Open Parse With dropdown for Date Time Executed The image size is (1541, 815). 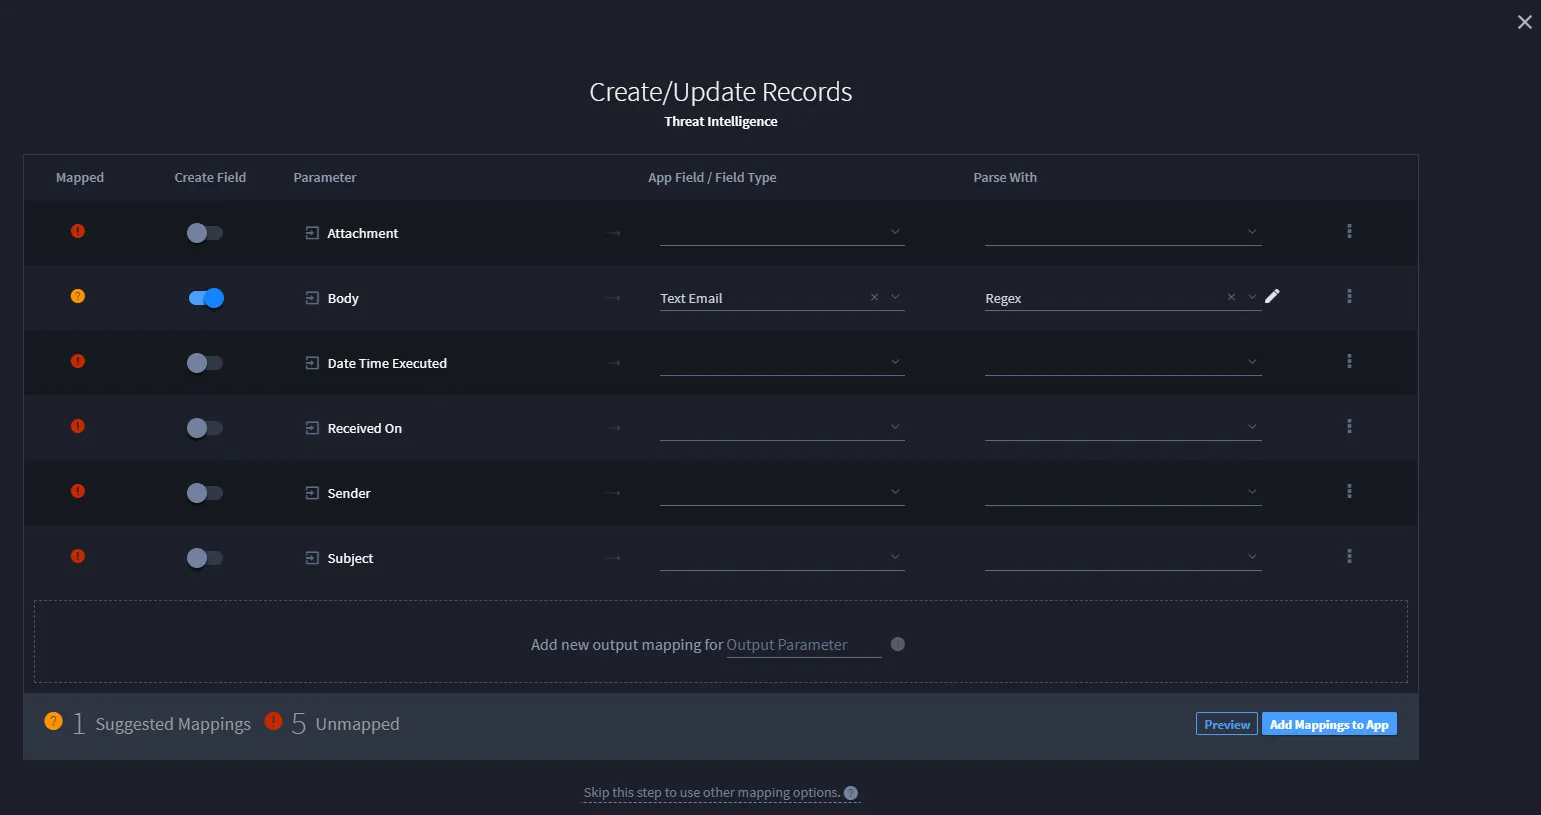pyautogui.click(x=1123, y=362)
